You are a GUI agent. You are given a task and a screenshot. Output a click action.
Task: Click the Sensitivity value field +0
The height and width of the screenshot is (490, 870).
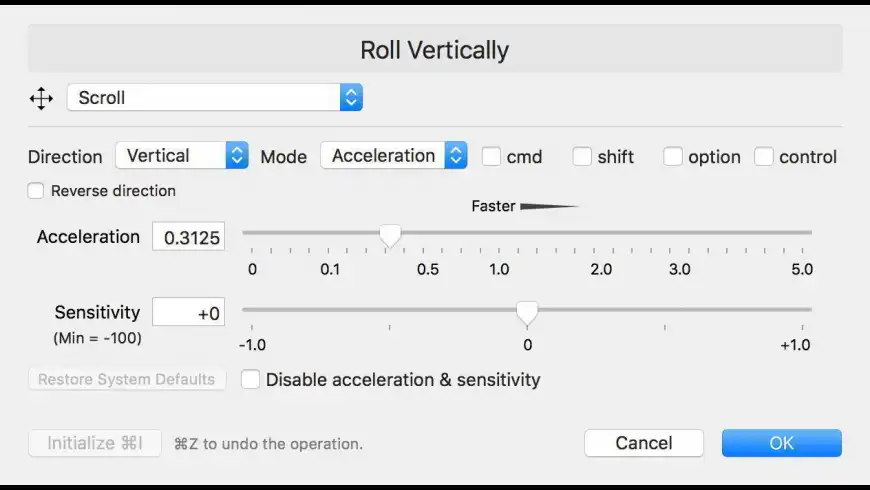click(189, 312)
